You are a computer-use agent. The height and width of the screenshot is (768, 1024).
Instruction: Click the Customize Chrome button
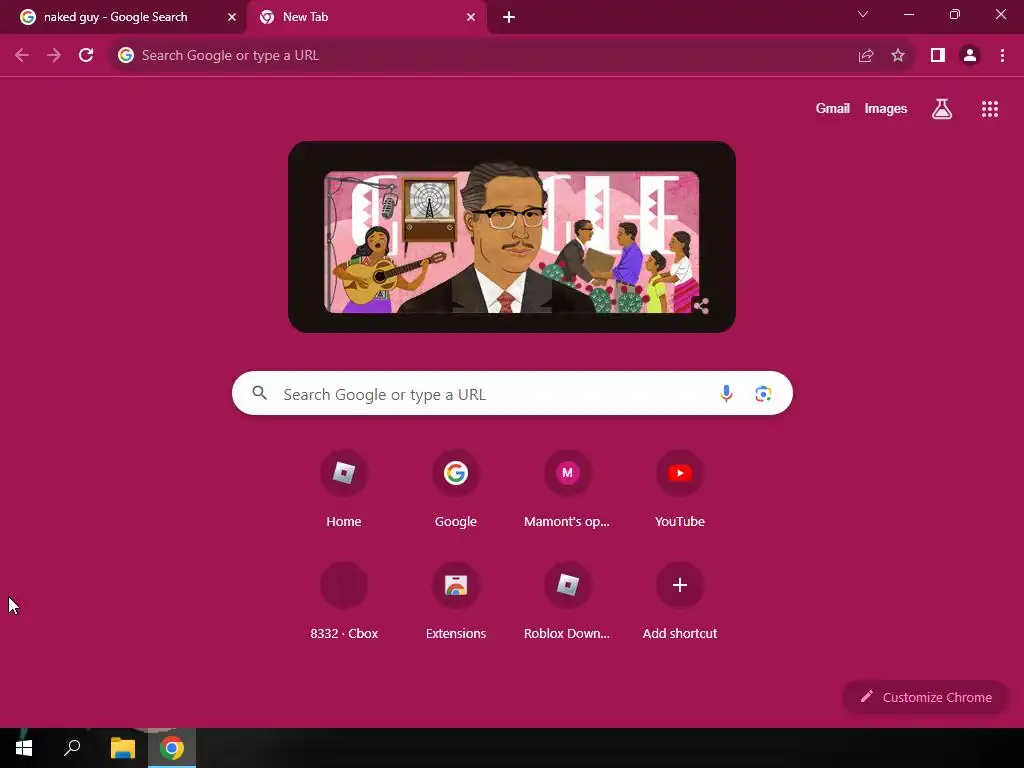[x=925, y=697]
